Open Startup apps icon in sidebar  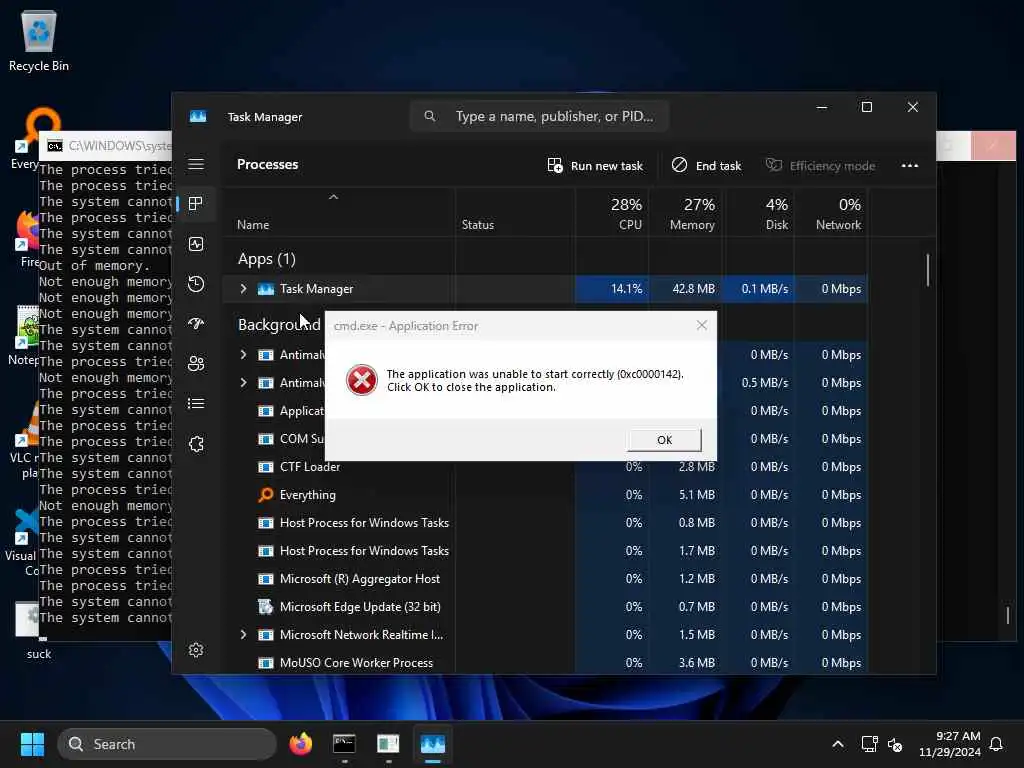click(x=196, y=324)
